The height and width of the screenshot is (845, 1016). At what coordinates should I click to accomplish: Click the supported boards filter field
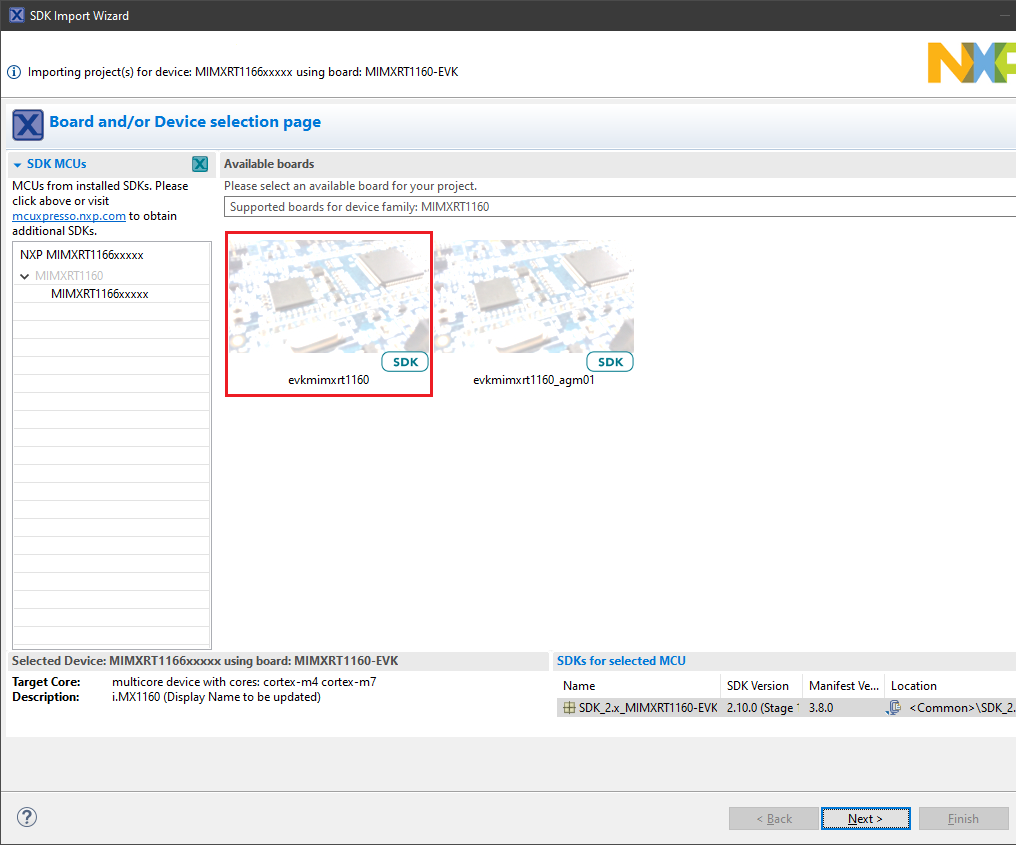(618, 207)
